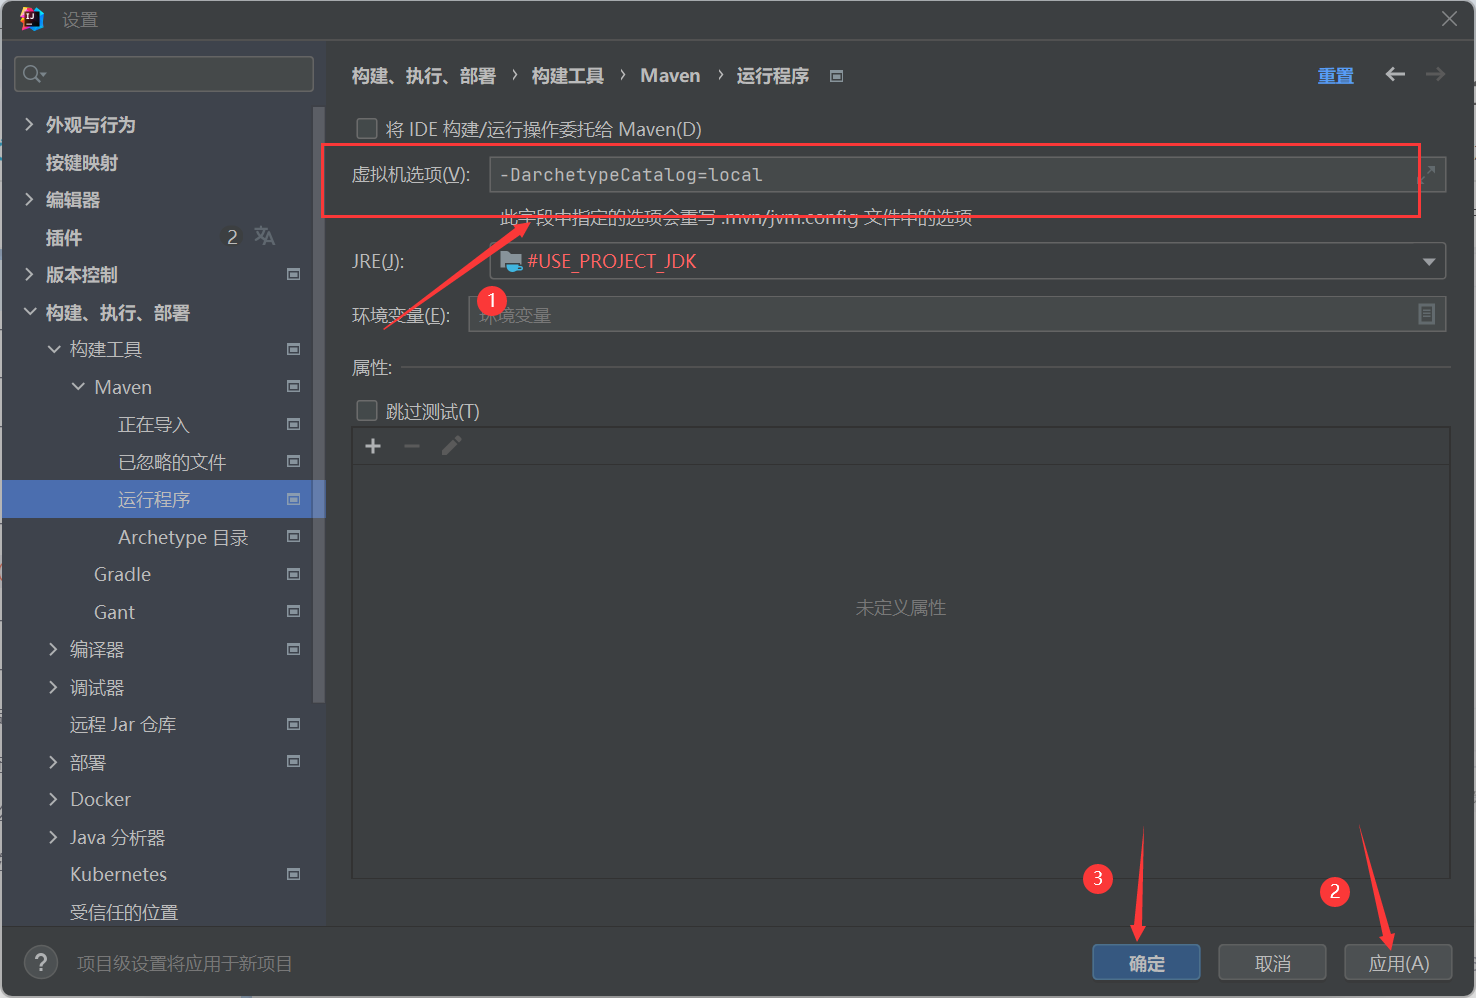Edit property with the pencil icon
The image size is (1476, 998).
click(451, 446)
